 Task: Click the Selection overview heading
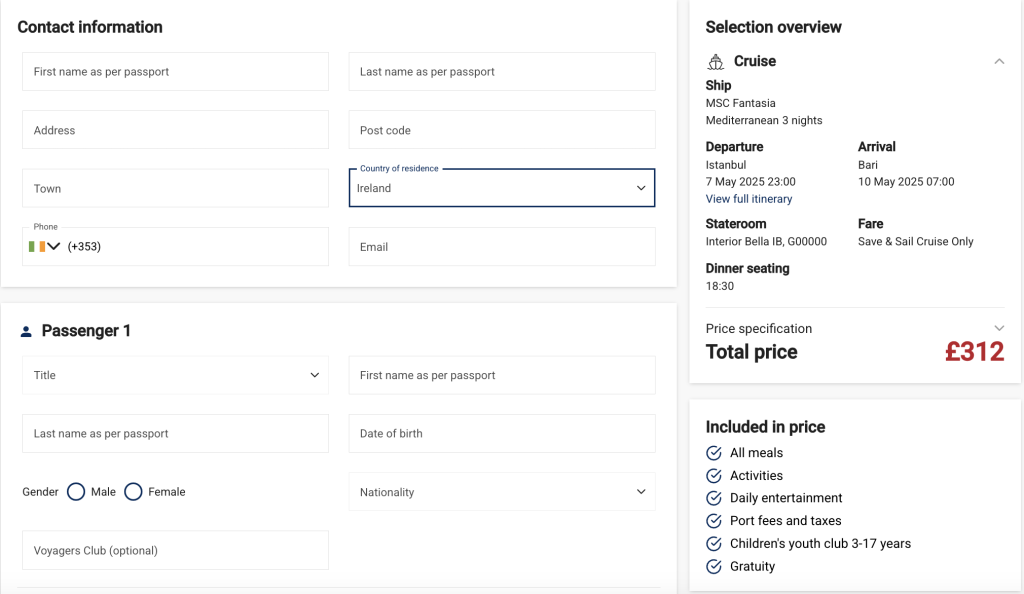pyautogui.click(x=773, y=27)
